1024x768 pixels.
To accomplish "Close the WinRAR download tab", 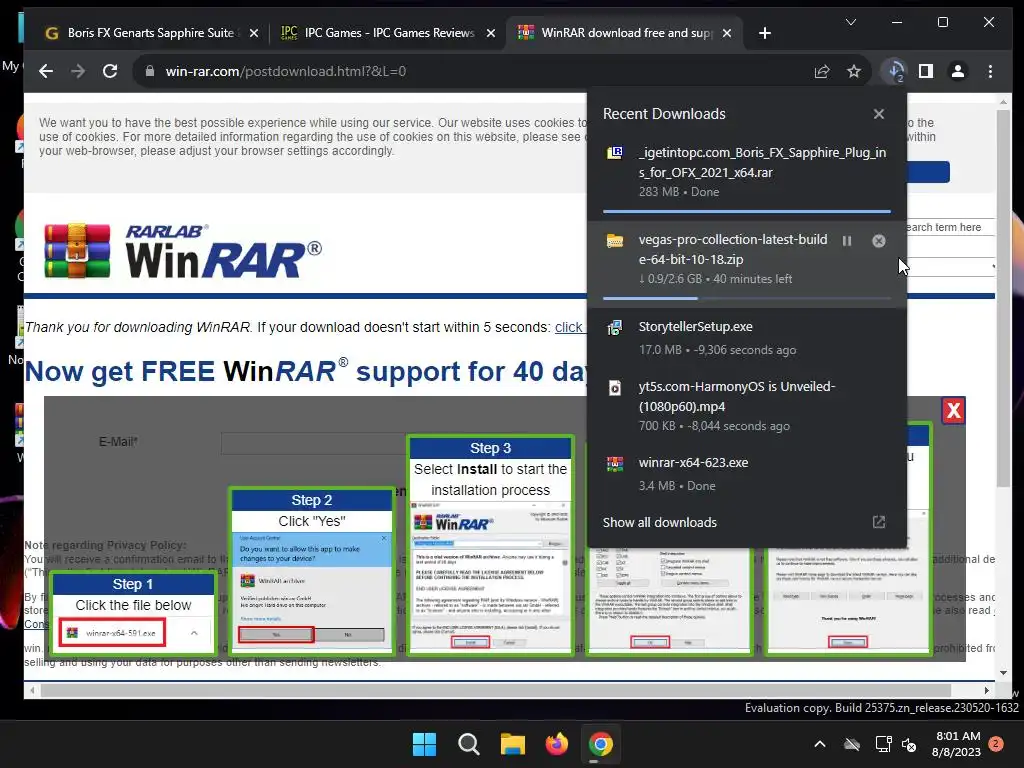I will coord(727,33).
